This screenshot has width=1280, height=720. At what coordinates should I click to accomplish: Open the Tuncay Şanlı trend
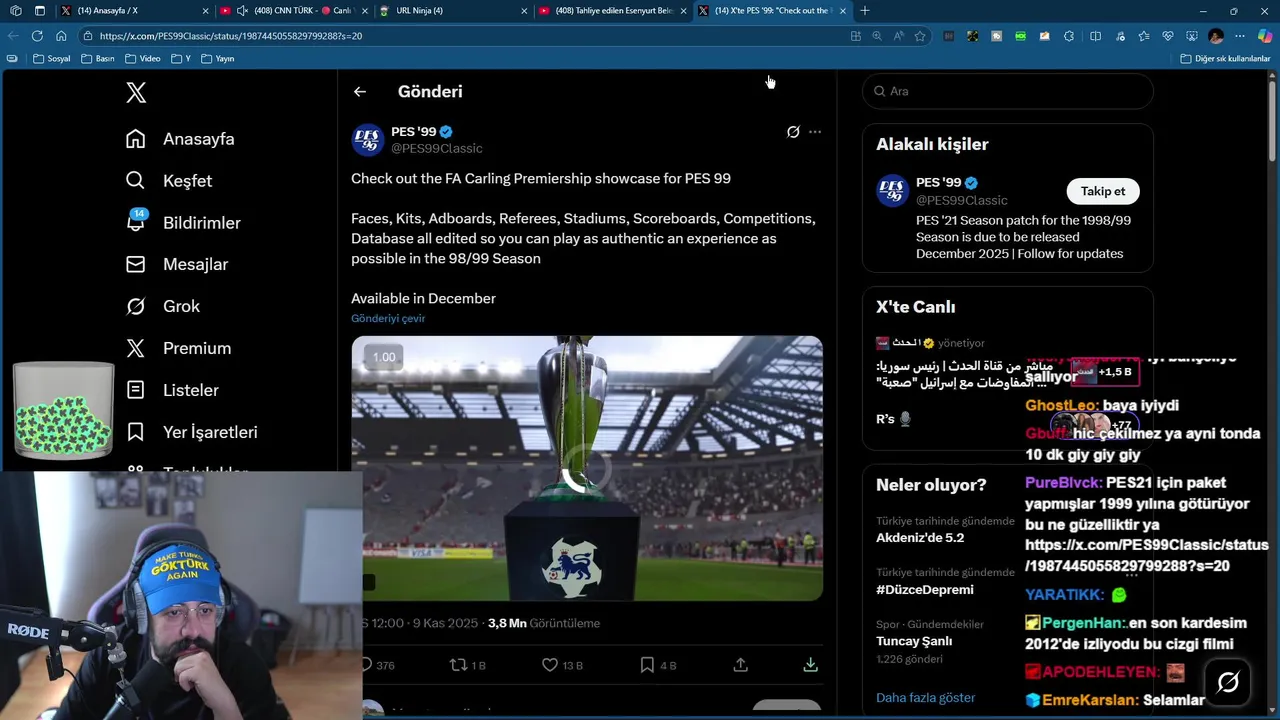point(914,641)
